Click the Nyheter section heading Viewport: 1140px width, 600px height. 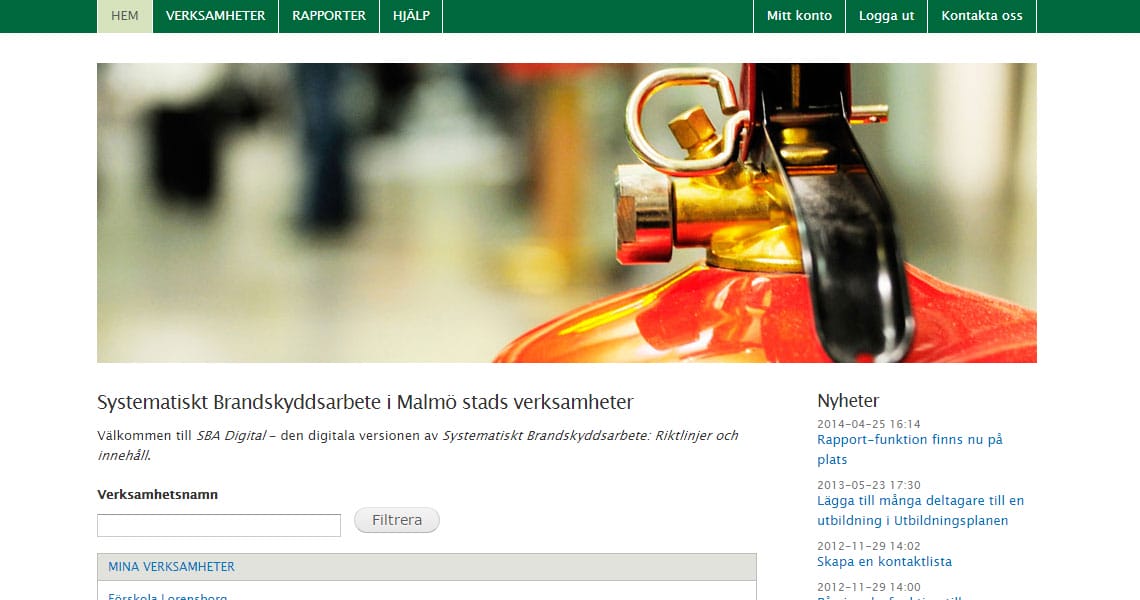[x=847, y=400]
